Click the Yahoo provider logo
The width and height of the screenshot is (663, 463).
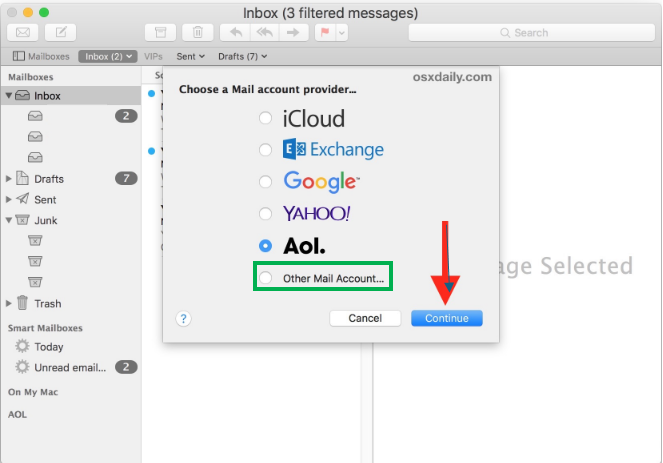(317, 214)
